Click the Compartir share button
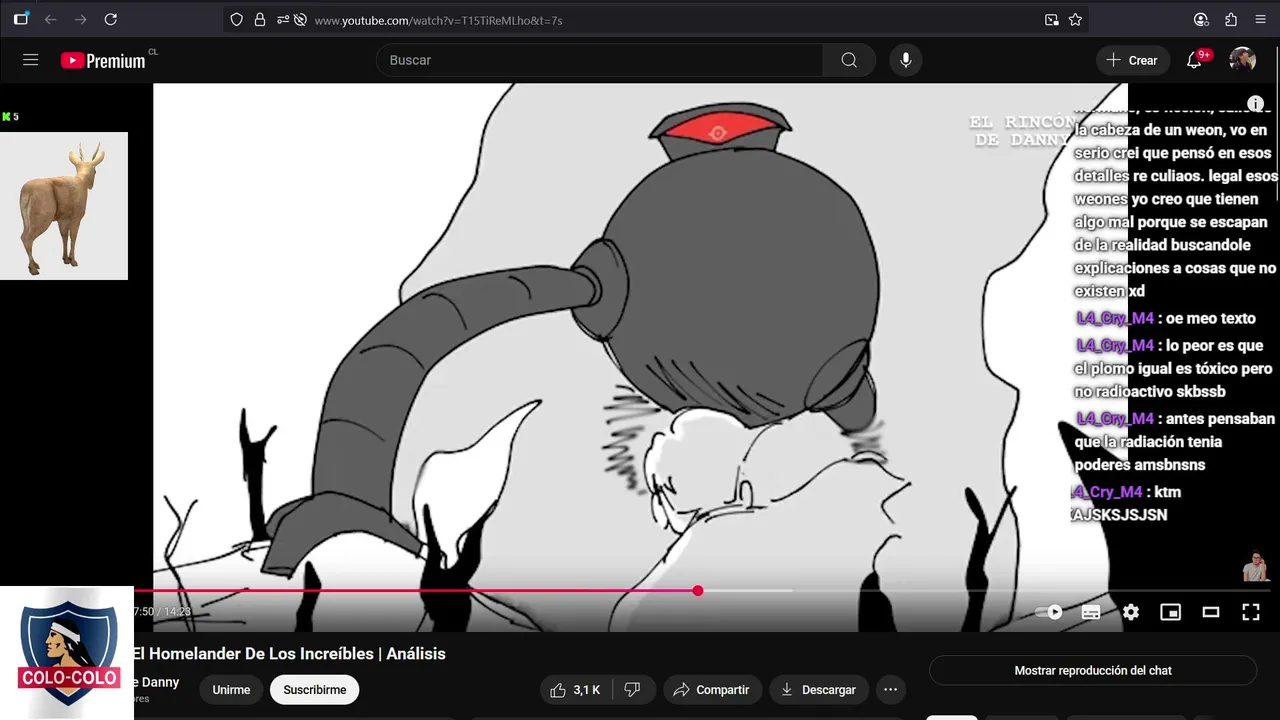The width and height of the screenshot is (1280, 720). pos(711,690)
